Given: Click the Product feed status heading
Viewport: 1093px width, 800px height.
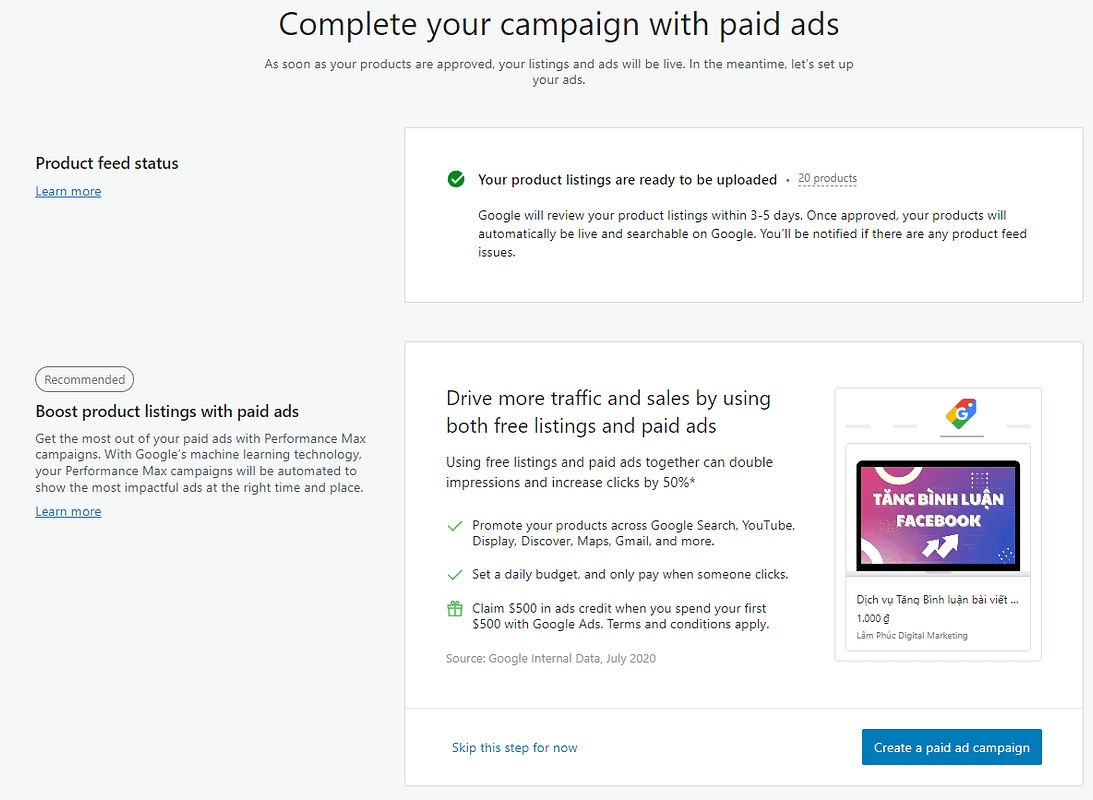Looking at the screenshot, I should pos(107,163).
